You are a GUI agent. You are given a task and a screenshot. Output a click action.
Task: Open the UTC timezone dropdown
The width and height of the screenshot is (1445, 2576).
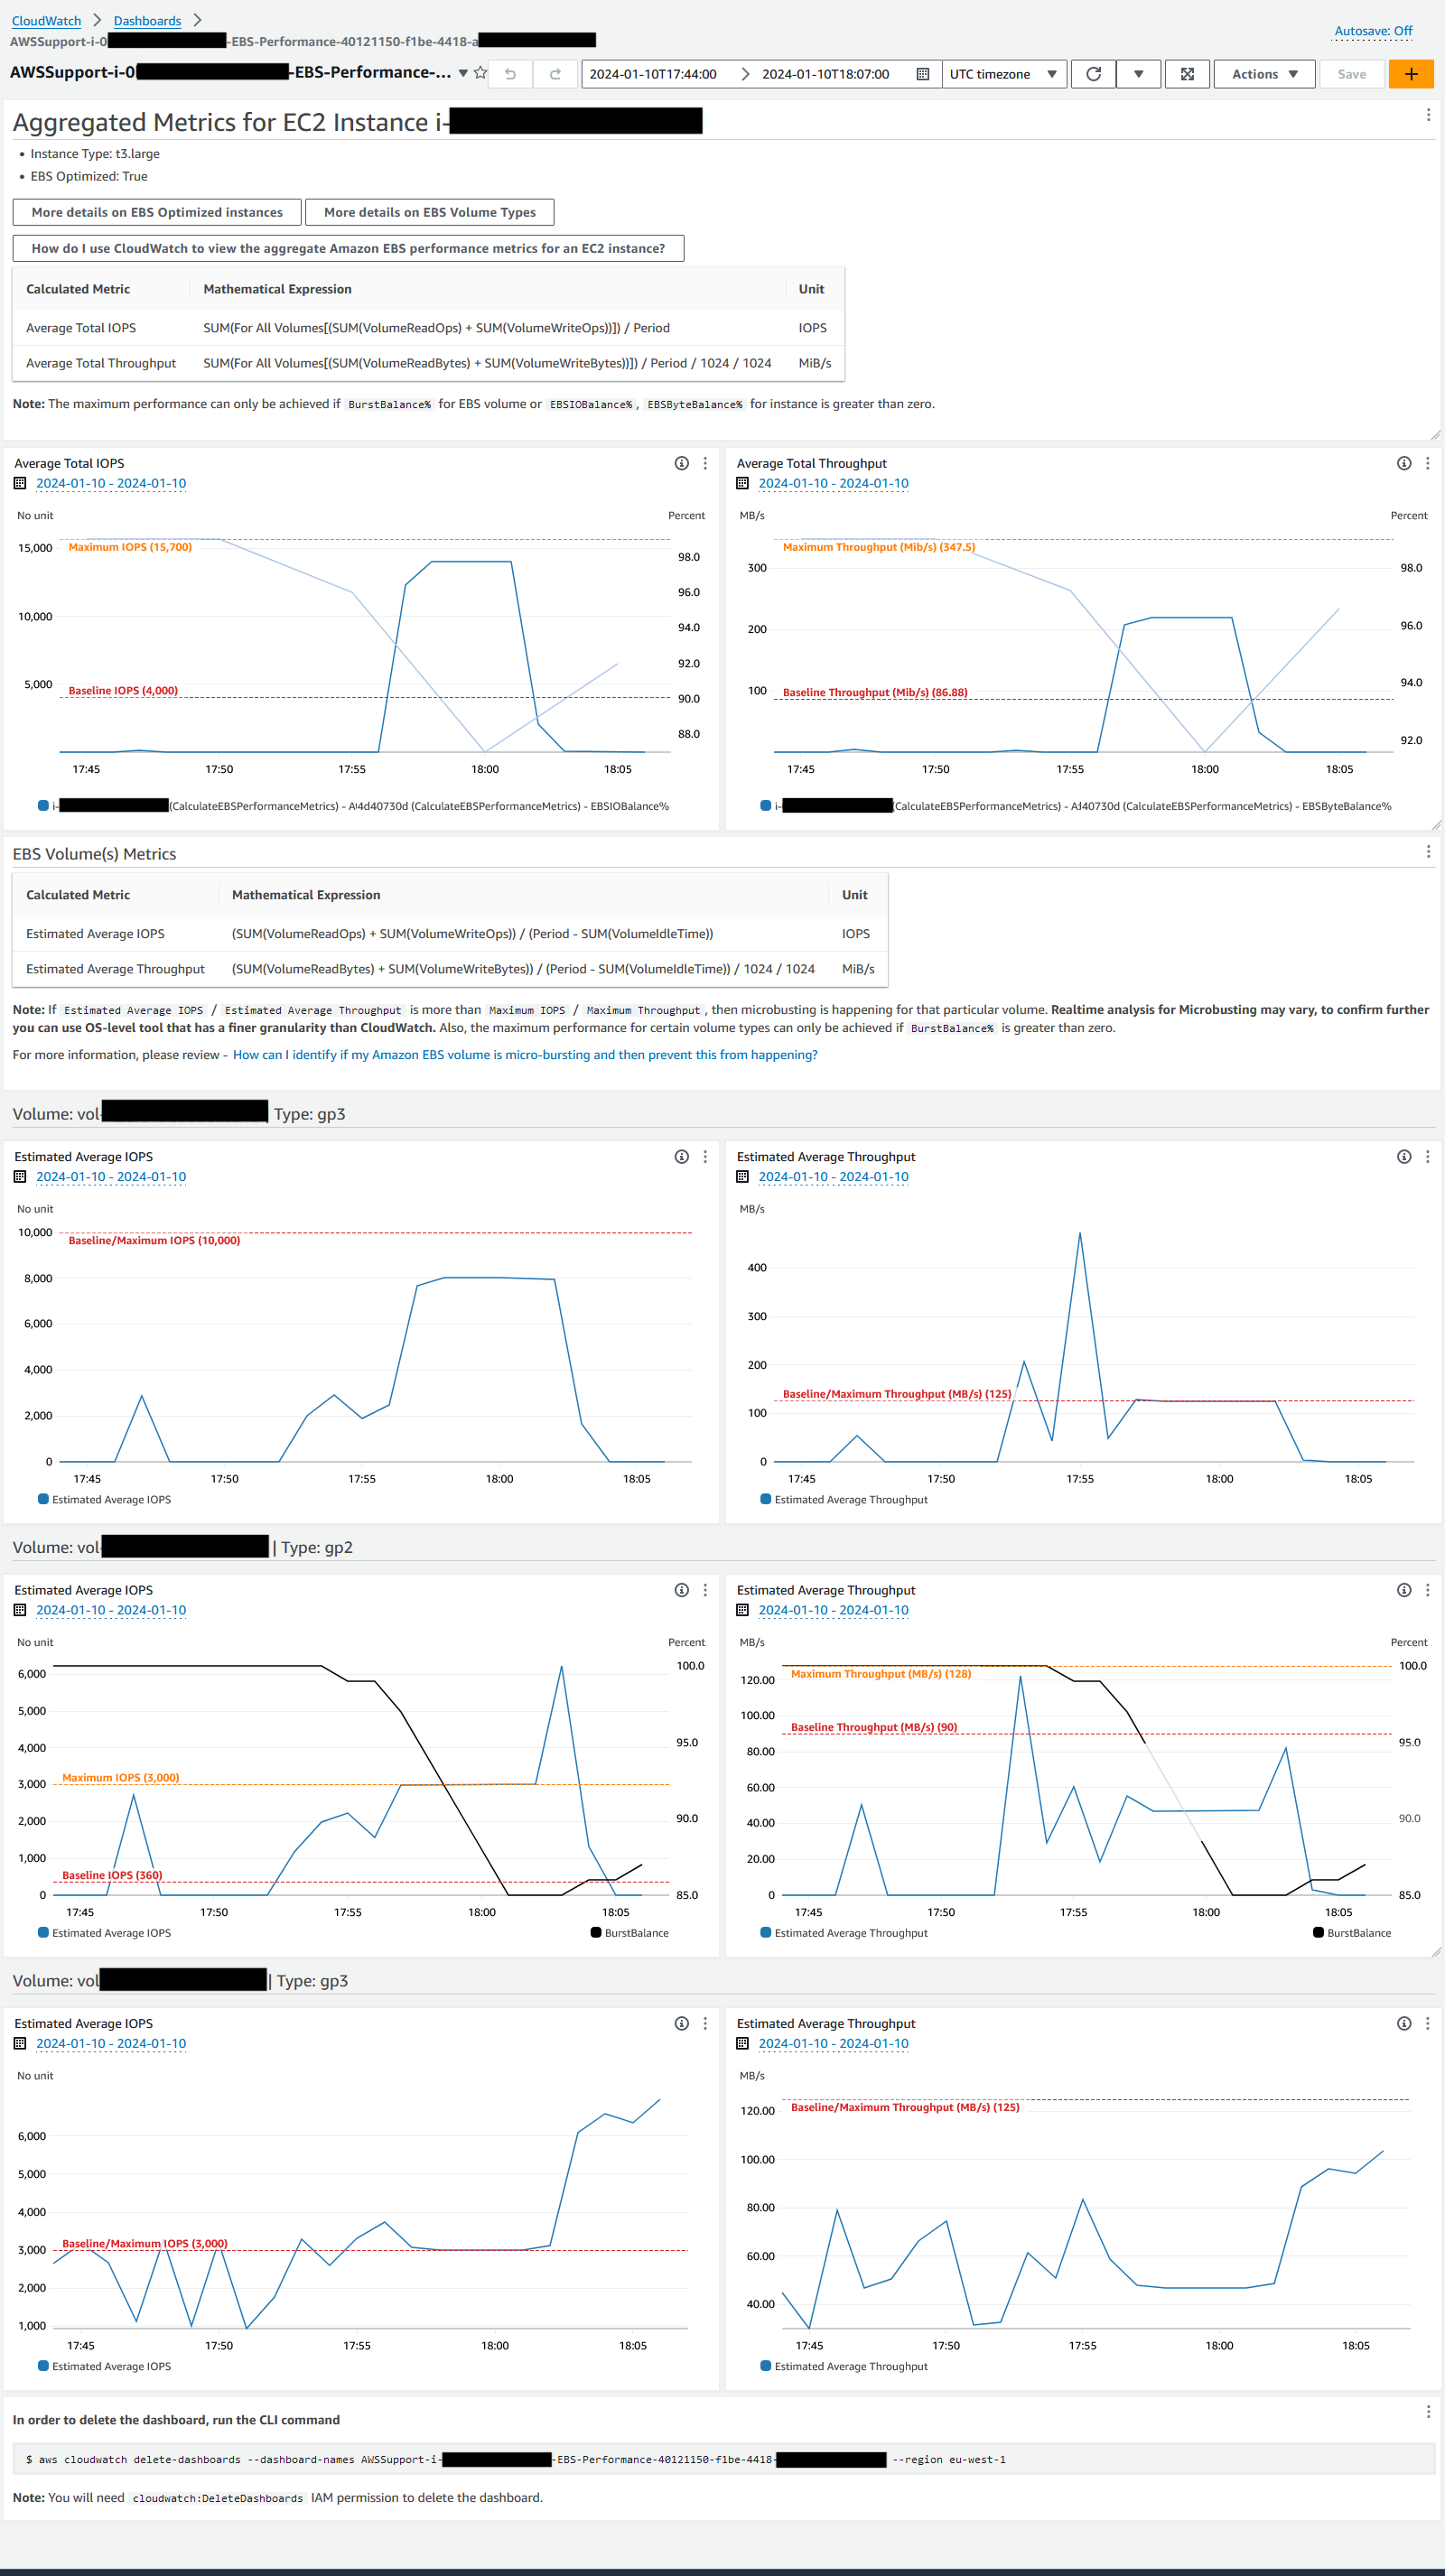click(x=1003, y=73)
